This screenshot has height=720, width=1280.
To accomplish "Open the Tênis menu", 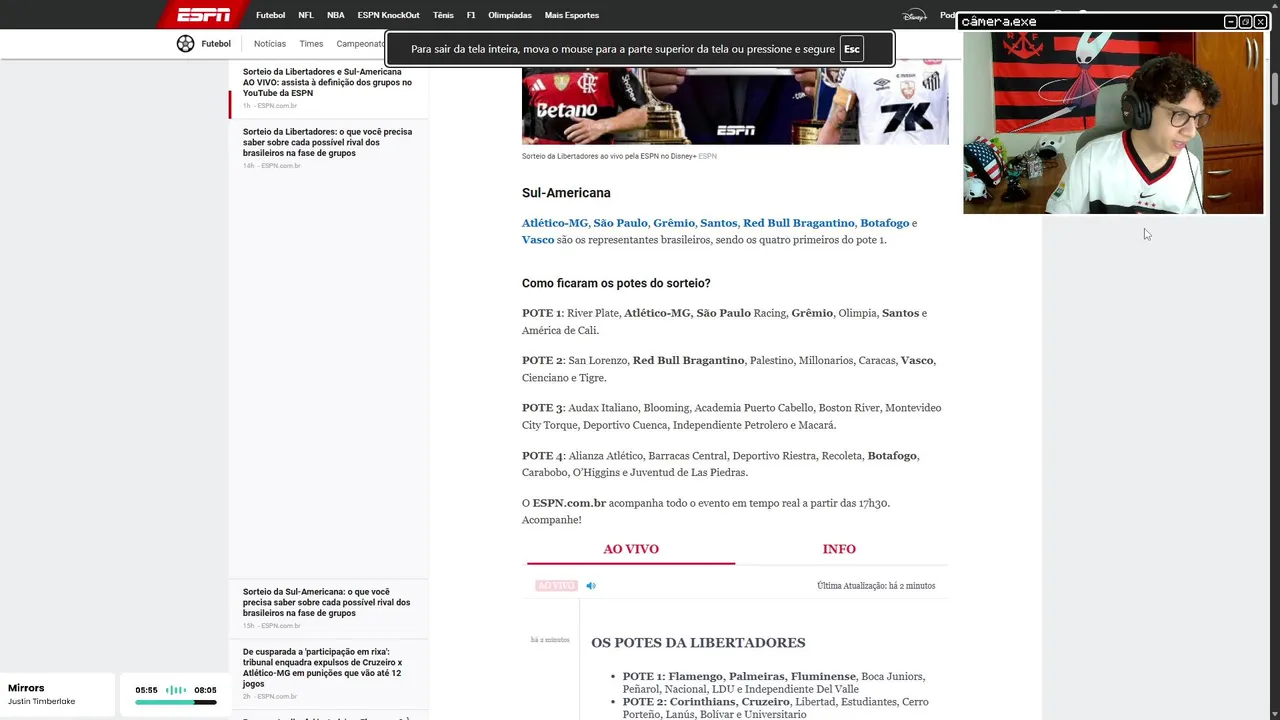I will (x=443, y=15).
